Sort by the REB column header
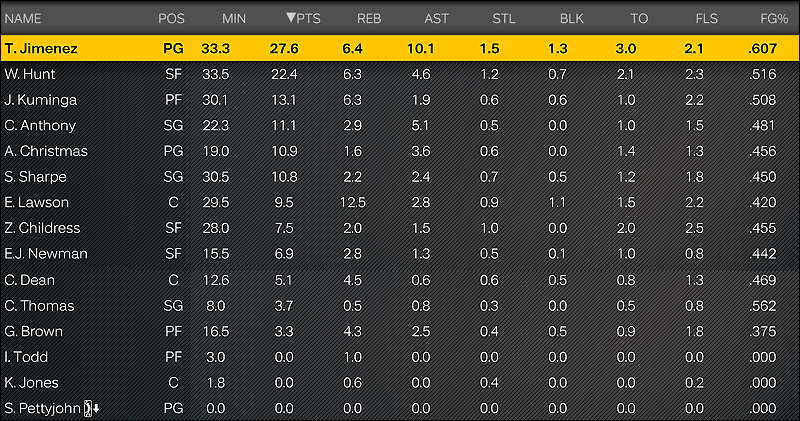This screenshot has height=421, width=800. (369, 19)
